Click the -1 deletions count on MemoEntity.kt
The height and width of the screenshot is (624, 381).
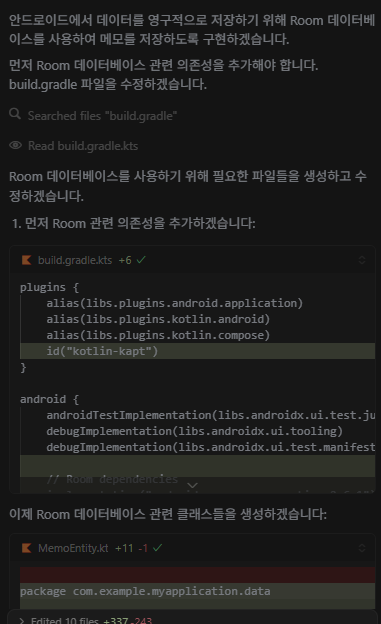(x=143, y=548)
